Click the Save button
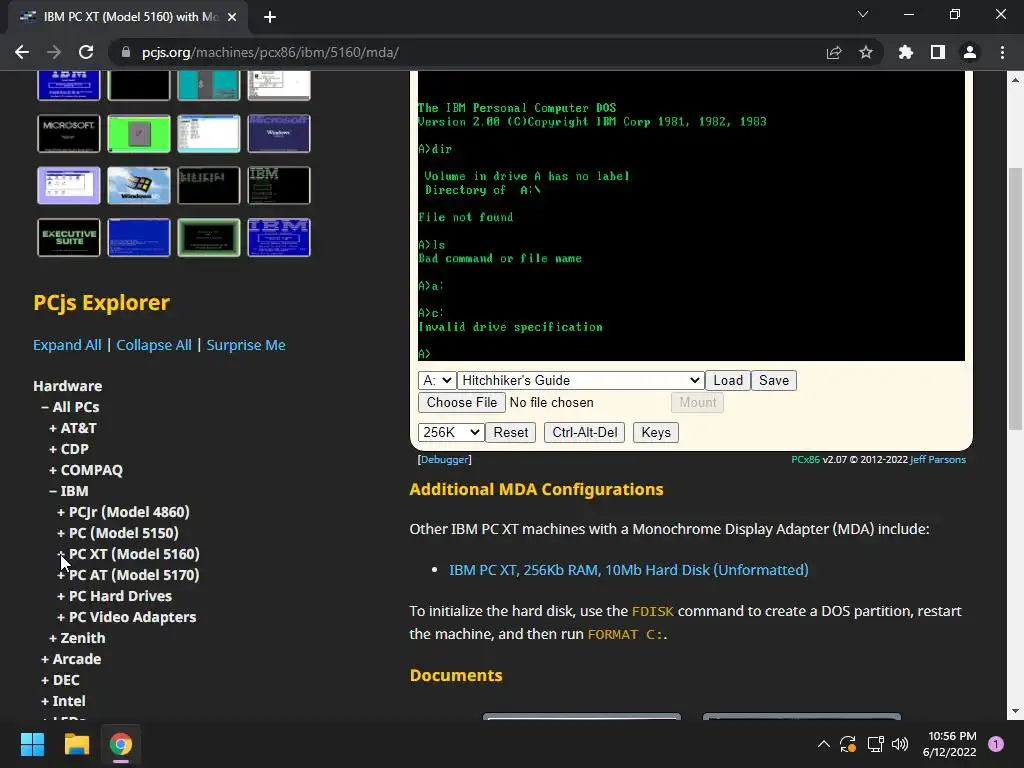1024x768 pixels. [x=773, y=380]
